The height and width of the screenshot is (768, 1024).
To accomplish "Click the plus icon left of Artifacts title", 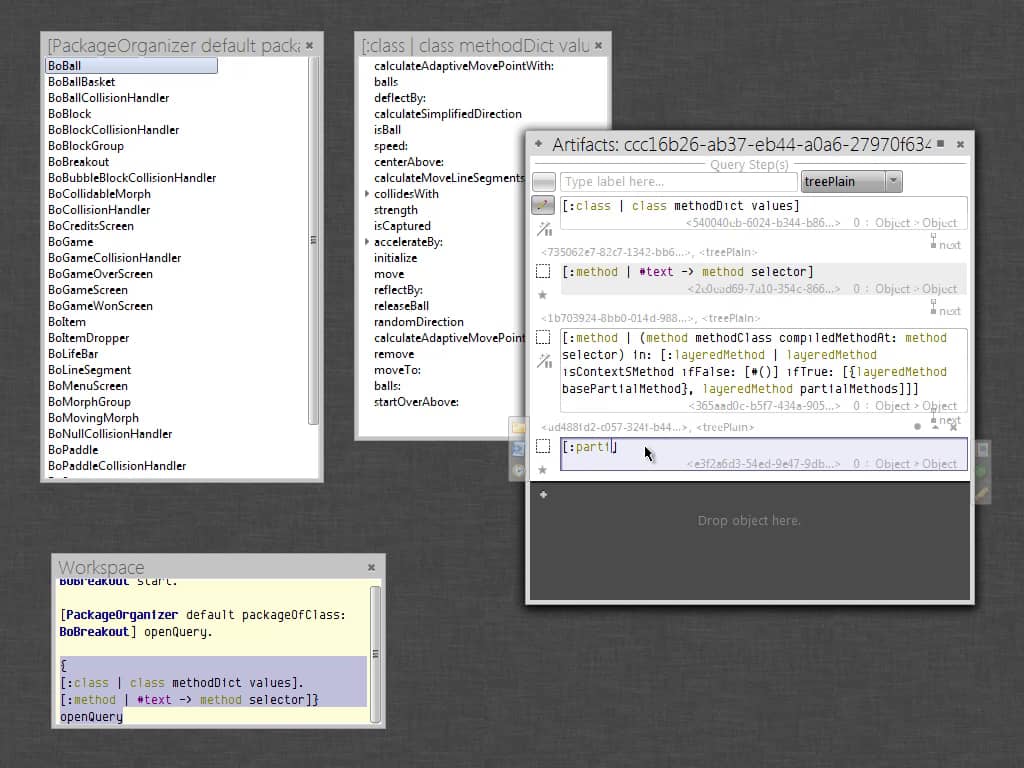I will [x=538, y=144].
